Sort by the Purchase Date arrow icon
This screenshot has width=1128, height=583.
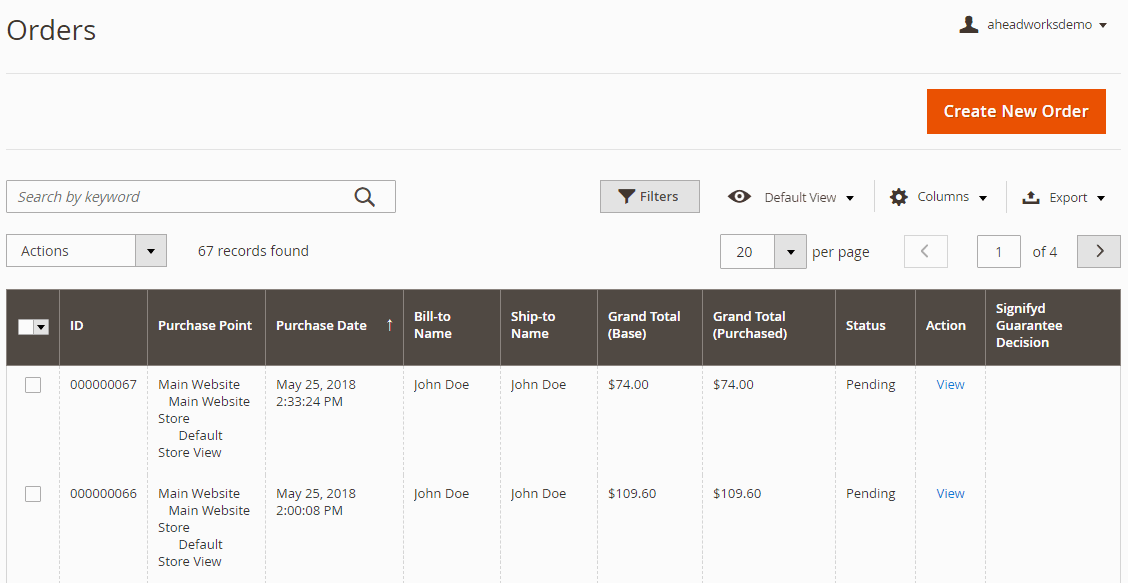[x=389, y=325]
